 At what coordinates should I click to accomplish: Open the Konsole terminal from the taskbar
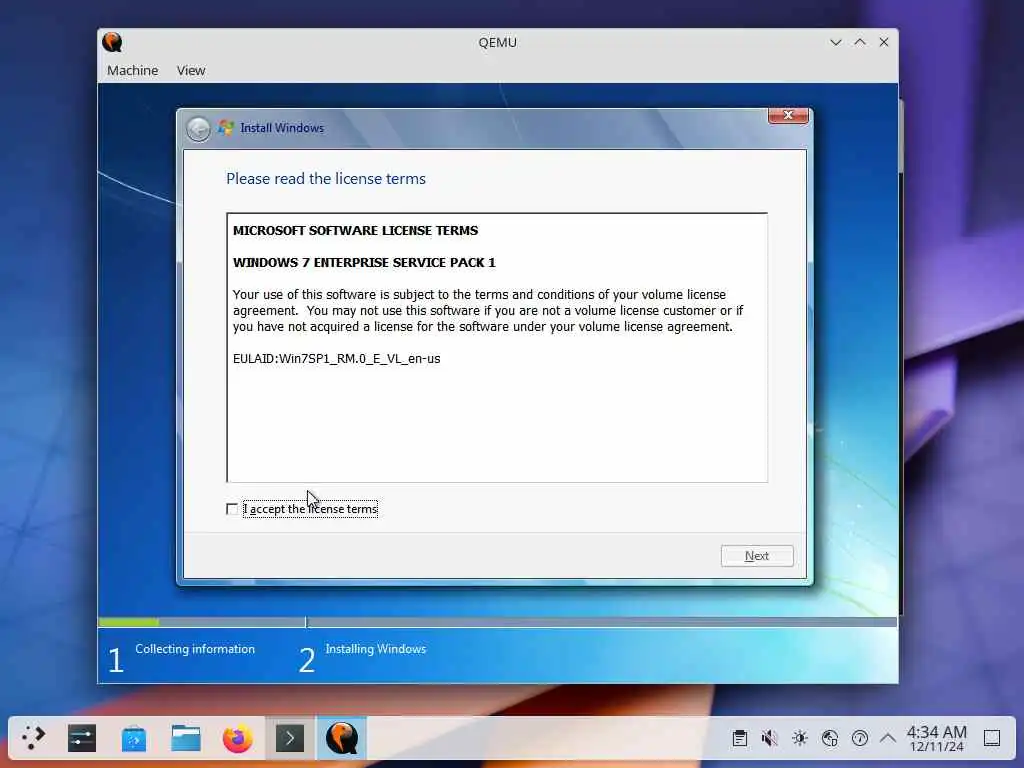click(290, 738)
